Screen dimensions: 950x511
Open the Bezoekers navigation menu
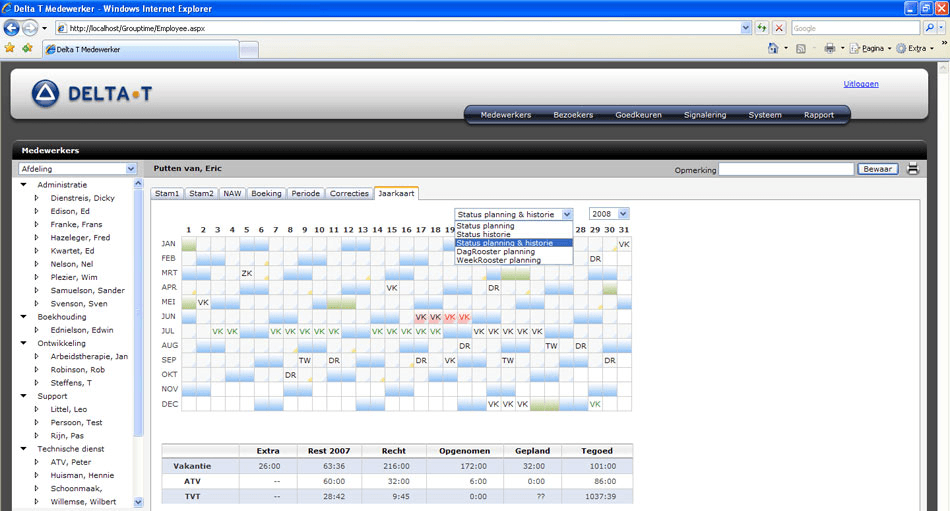click(x=573, y=115)
